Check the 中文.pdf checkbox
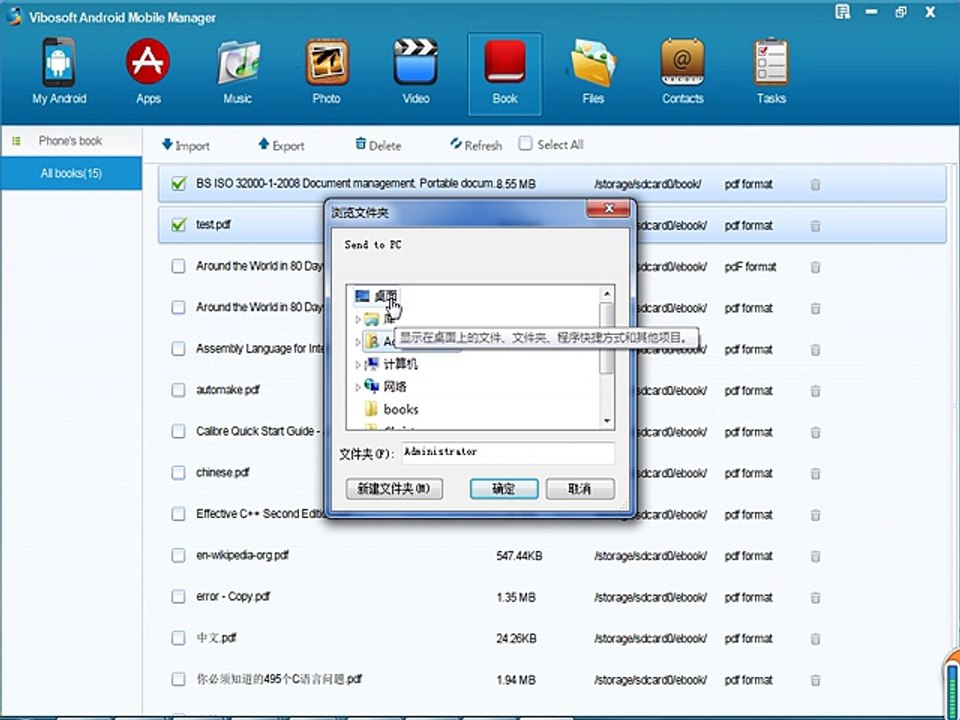This screenshot has width=960, height=720. click(178, 638)
